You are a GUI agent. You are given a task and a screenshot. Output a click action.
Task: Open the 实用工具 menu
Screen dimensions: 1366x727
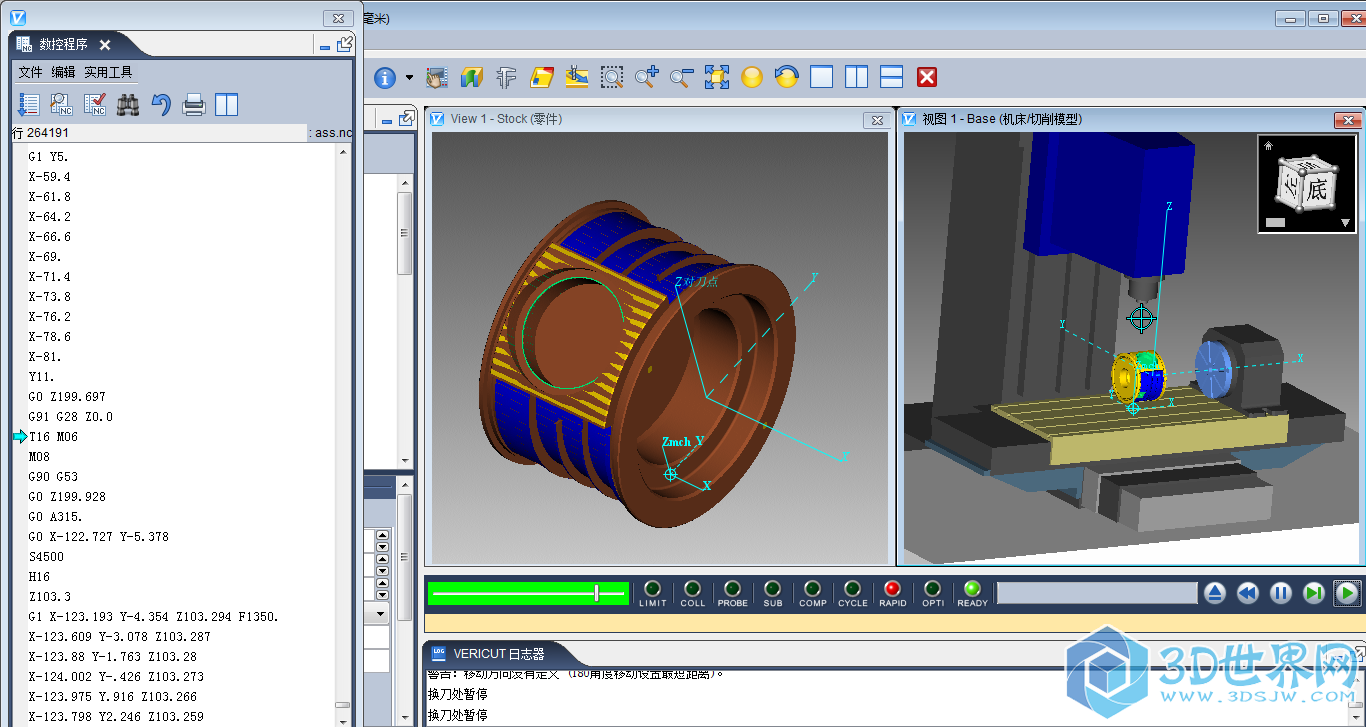(x=108, y=72)
